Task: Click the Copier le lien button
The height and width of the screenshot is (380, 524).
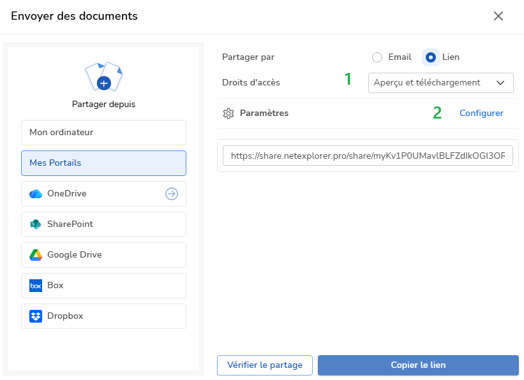Action: [x=418, y=365]
